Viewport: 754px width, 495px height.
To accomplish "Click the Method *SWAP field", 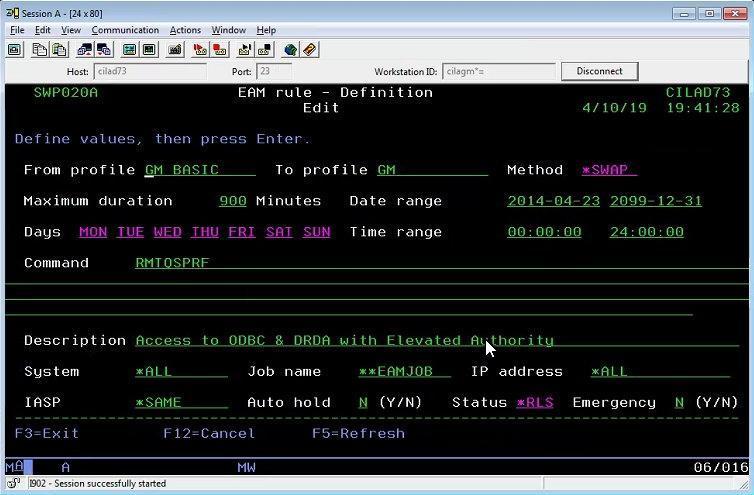I will 608,170.
